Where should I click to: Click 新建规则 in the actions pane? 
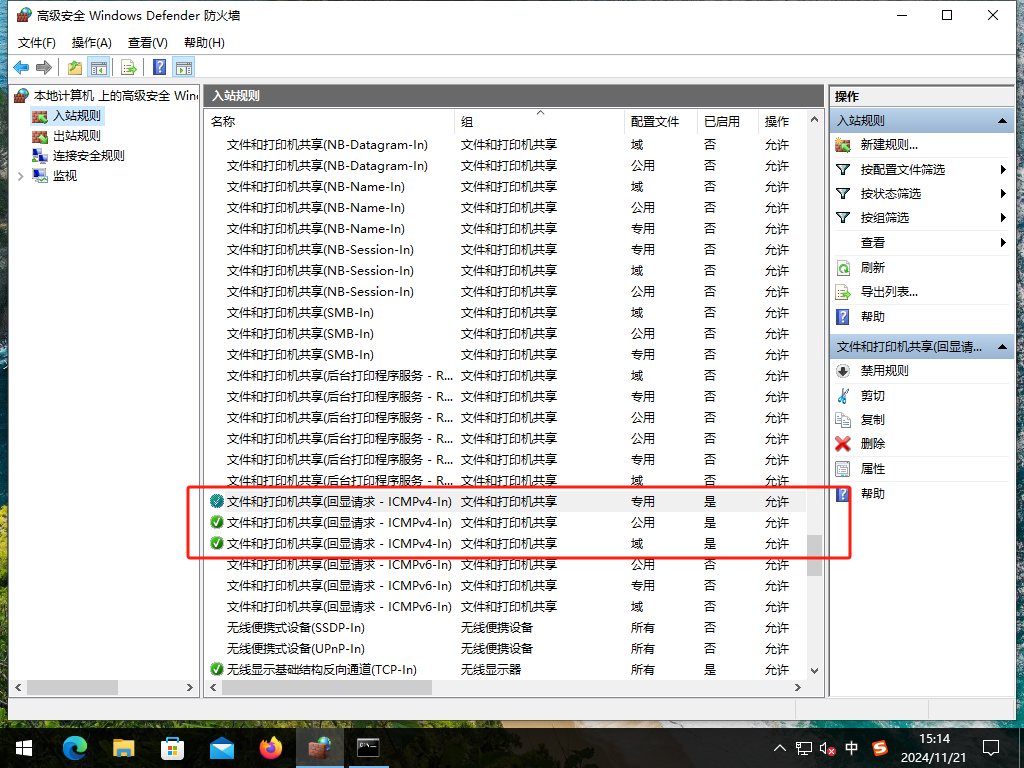(x=888, y=145)
